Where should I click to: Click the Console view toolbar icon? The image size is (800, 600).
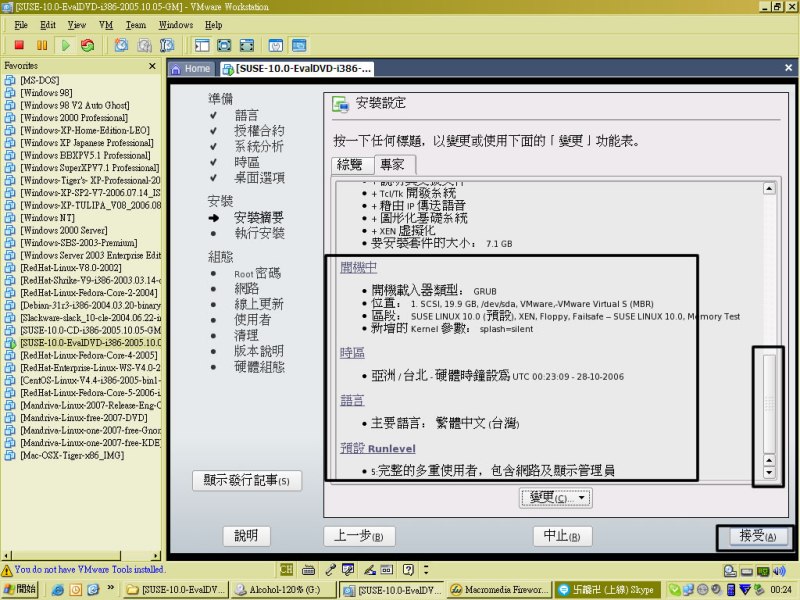pos(299,45)
